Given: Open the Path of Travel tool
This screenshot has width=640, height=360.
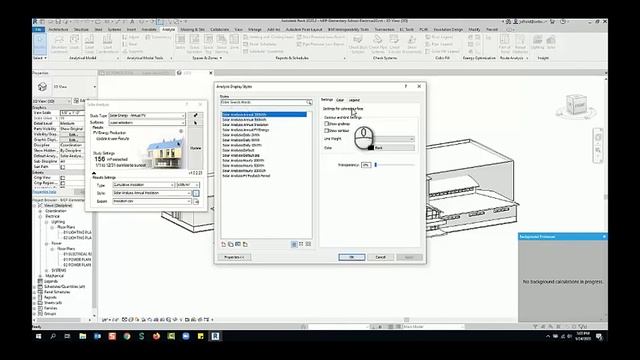Looking at the screenshot, I should (505, 44).
